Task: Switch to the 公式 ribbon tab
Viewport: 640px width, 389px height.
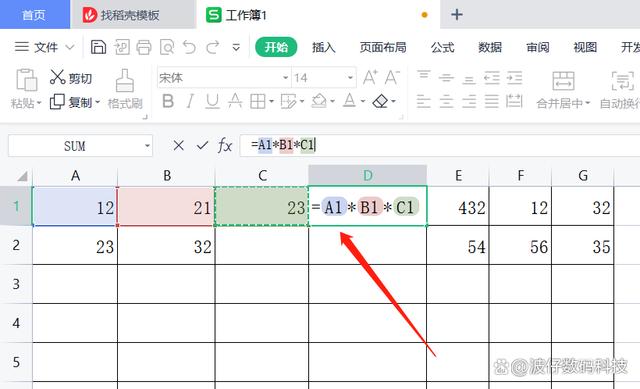Action: [x=442, y=47]
